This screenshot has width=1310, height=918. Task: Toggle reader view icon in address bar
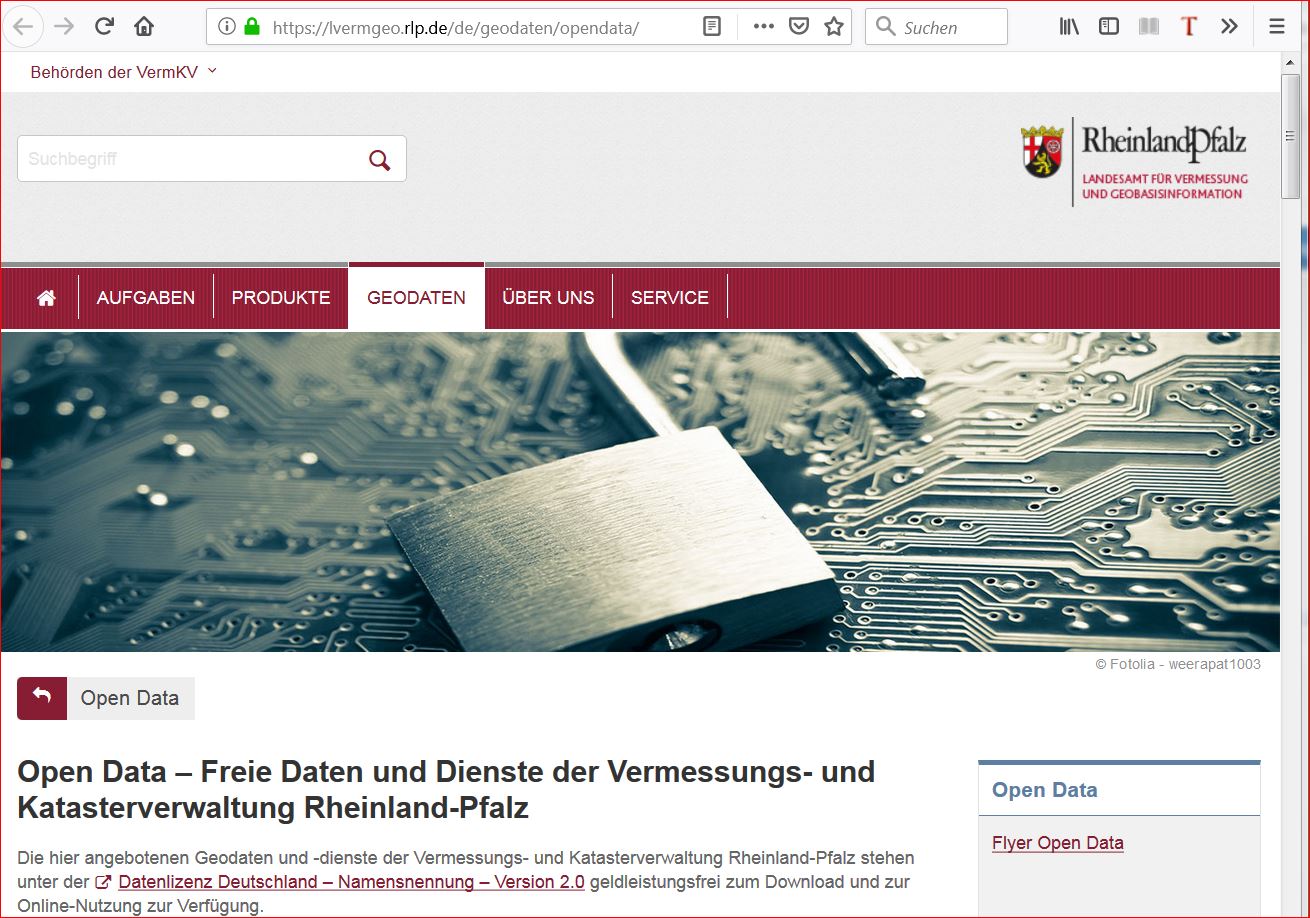pyautogui.click(x=712, y=27)
